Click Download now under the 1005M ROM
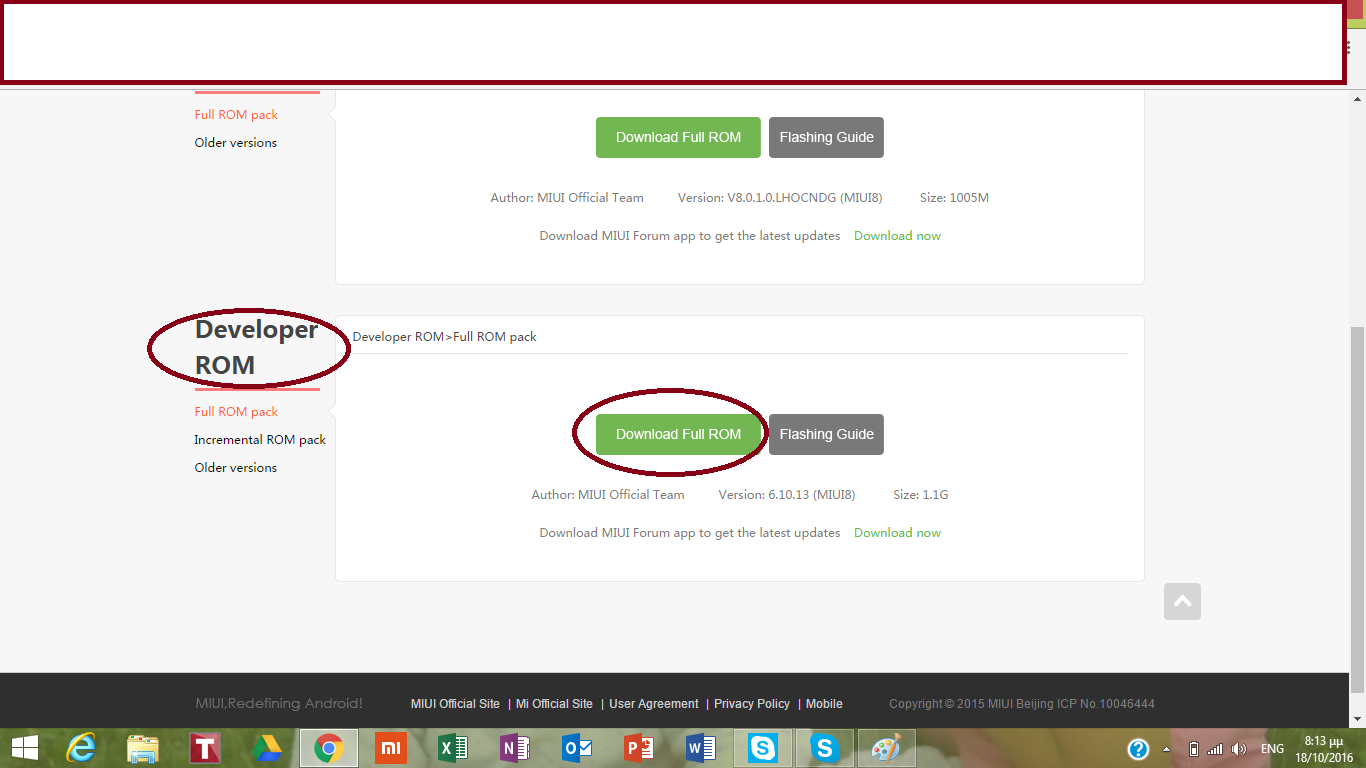1366x768 pixels. pyautogui.click(x=897, y=236)
